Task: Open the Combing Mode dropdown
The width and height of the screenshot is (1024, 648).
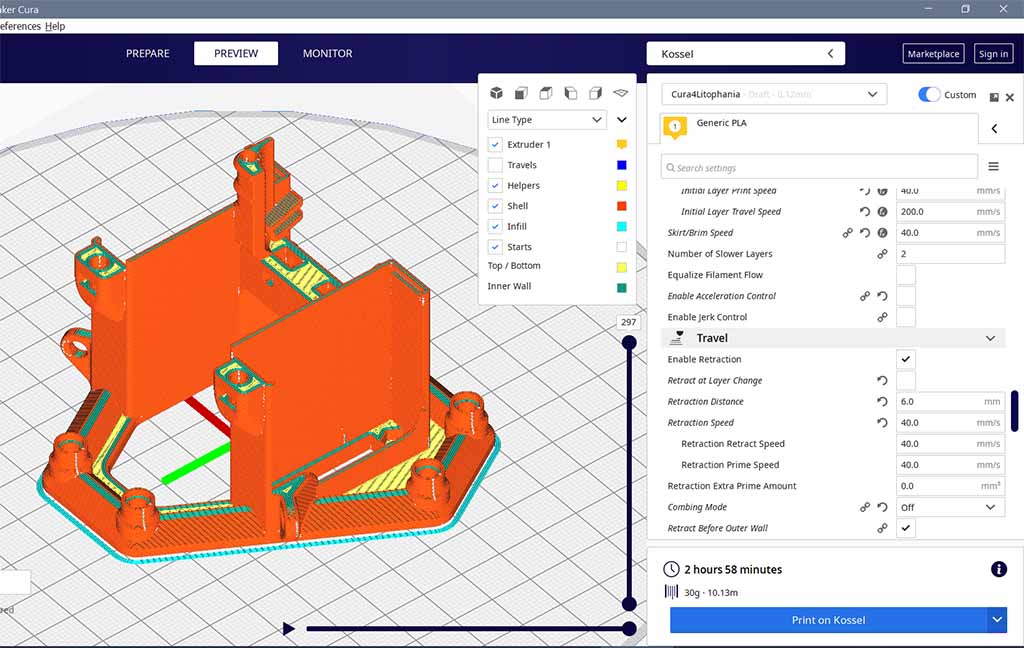Action: tap(950, 507)
